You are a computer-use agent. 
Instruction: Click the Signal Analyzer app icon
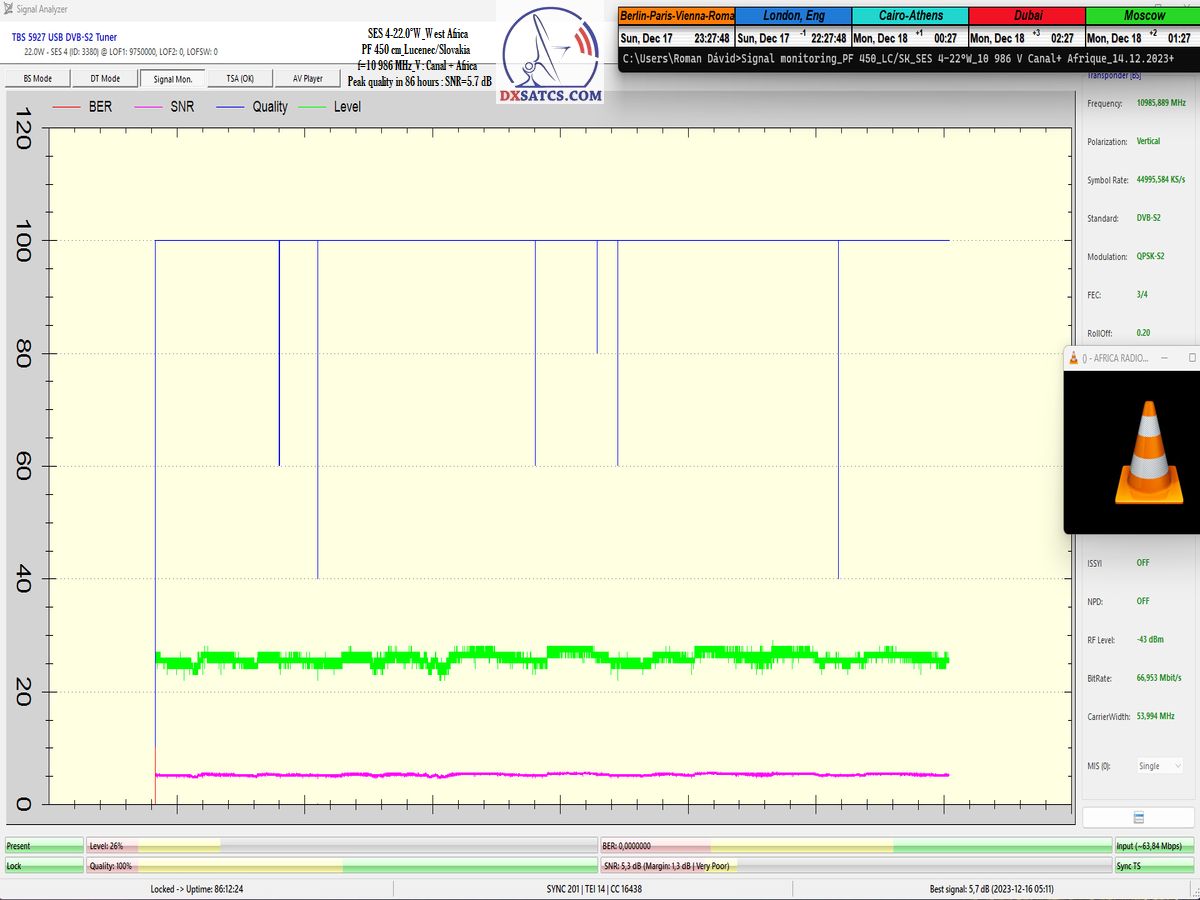coord(8,8)
